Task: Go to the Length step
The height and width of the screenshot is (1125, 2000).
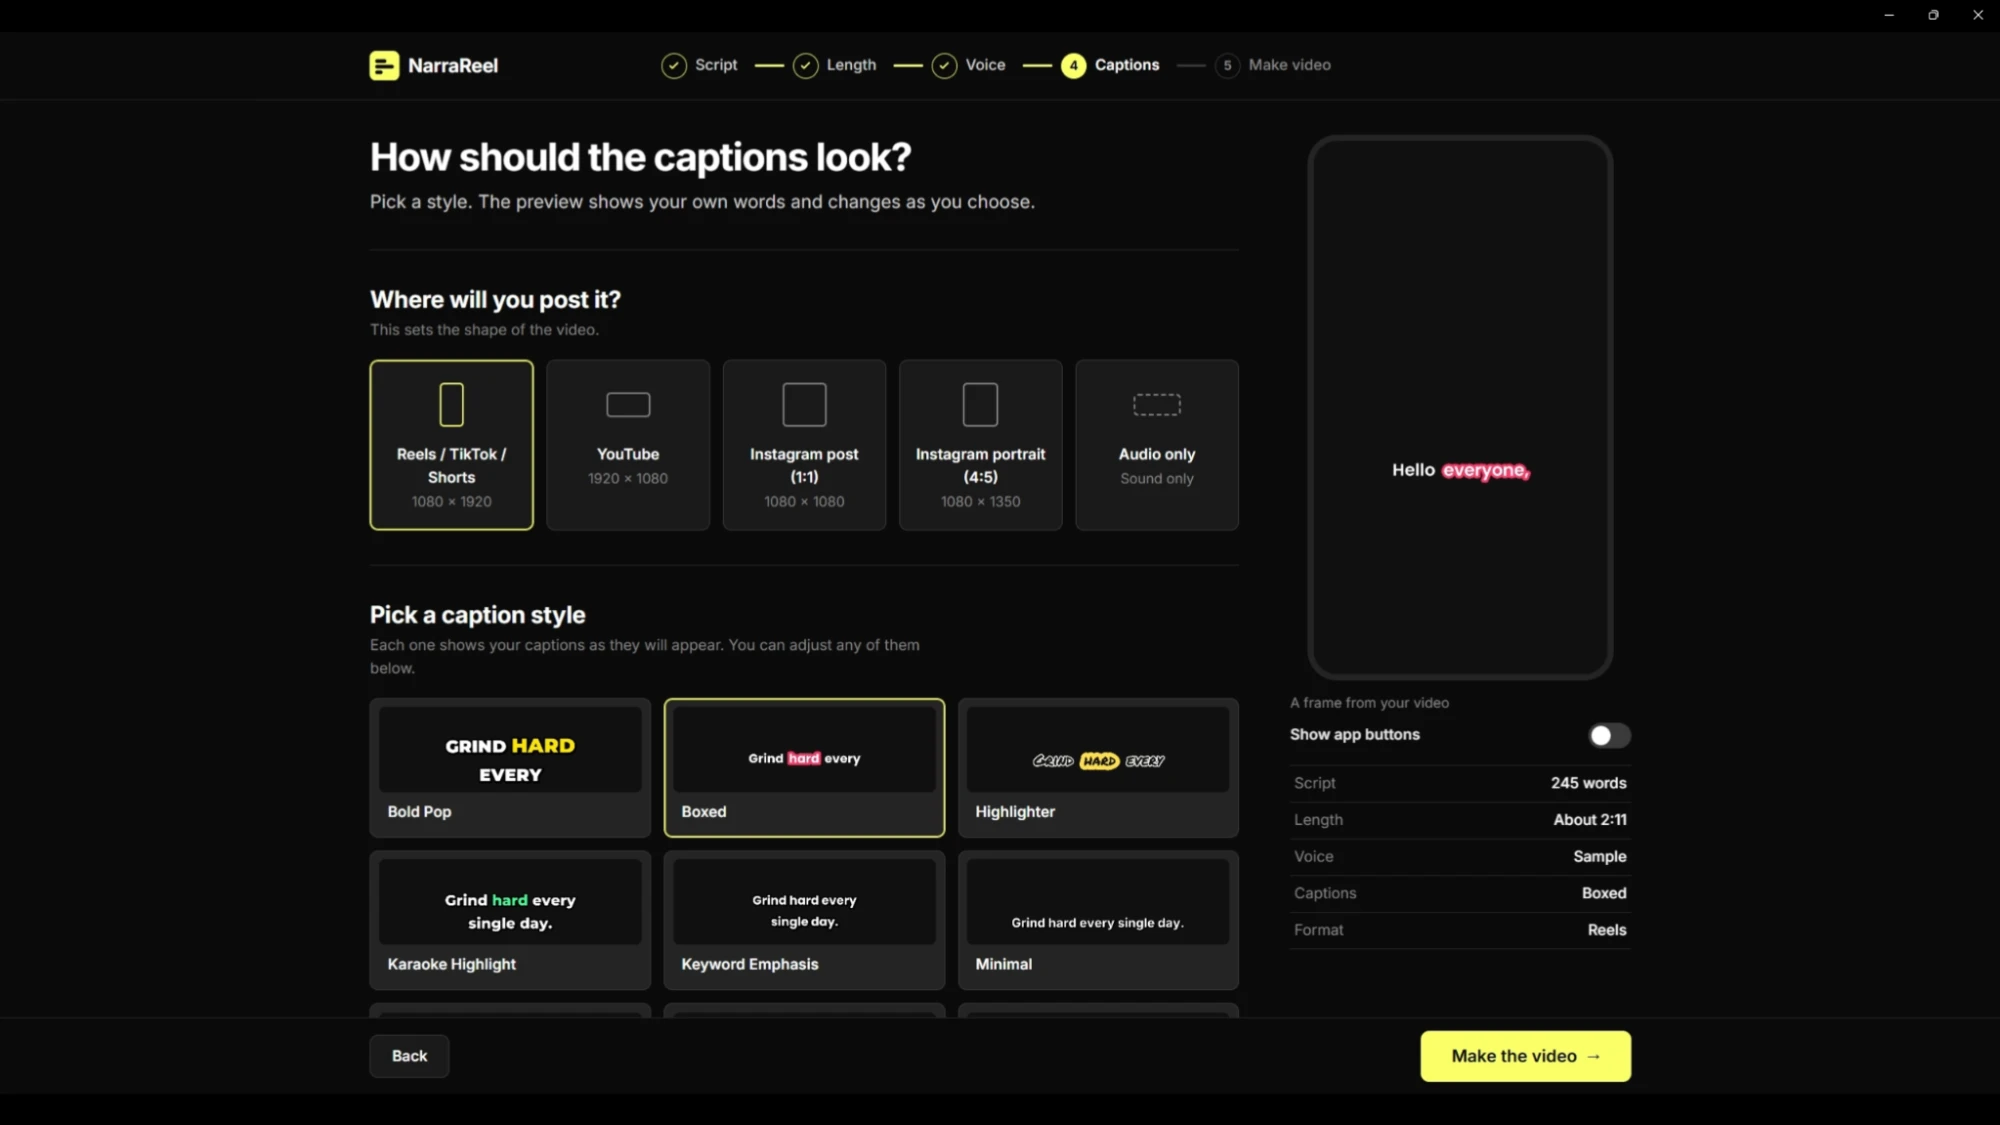Action: tap(835, 65)
